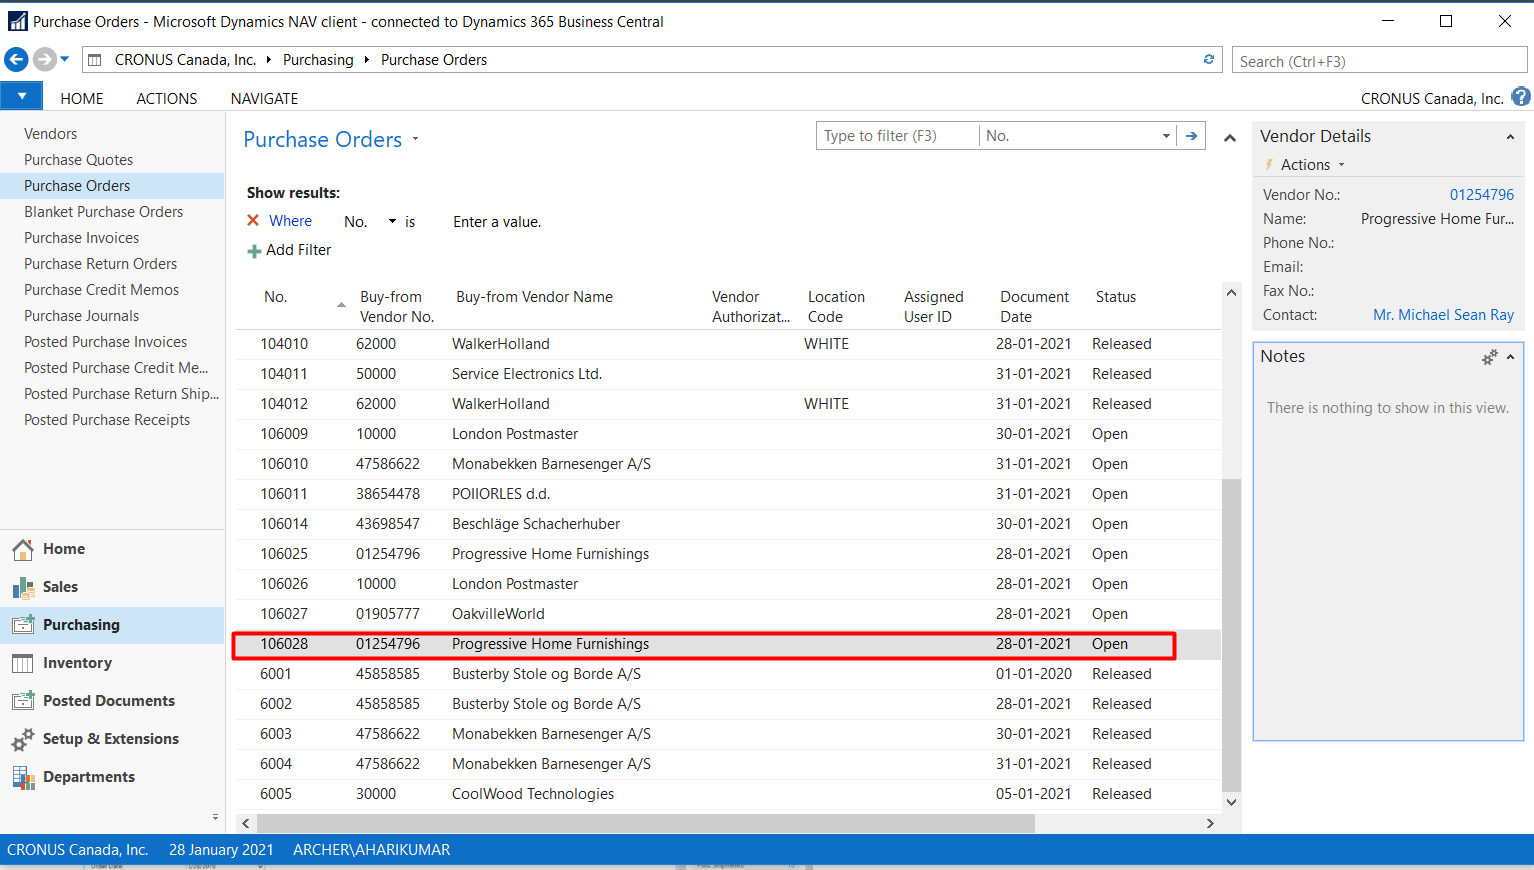1534x870 pixels.
Task: Open the Inventory navigation section
Action: pyautogui.click(x=112, y=663)
